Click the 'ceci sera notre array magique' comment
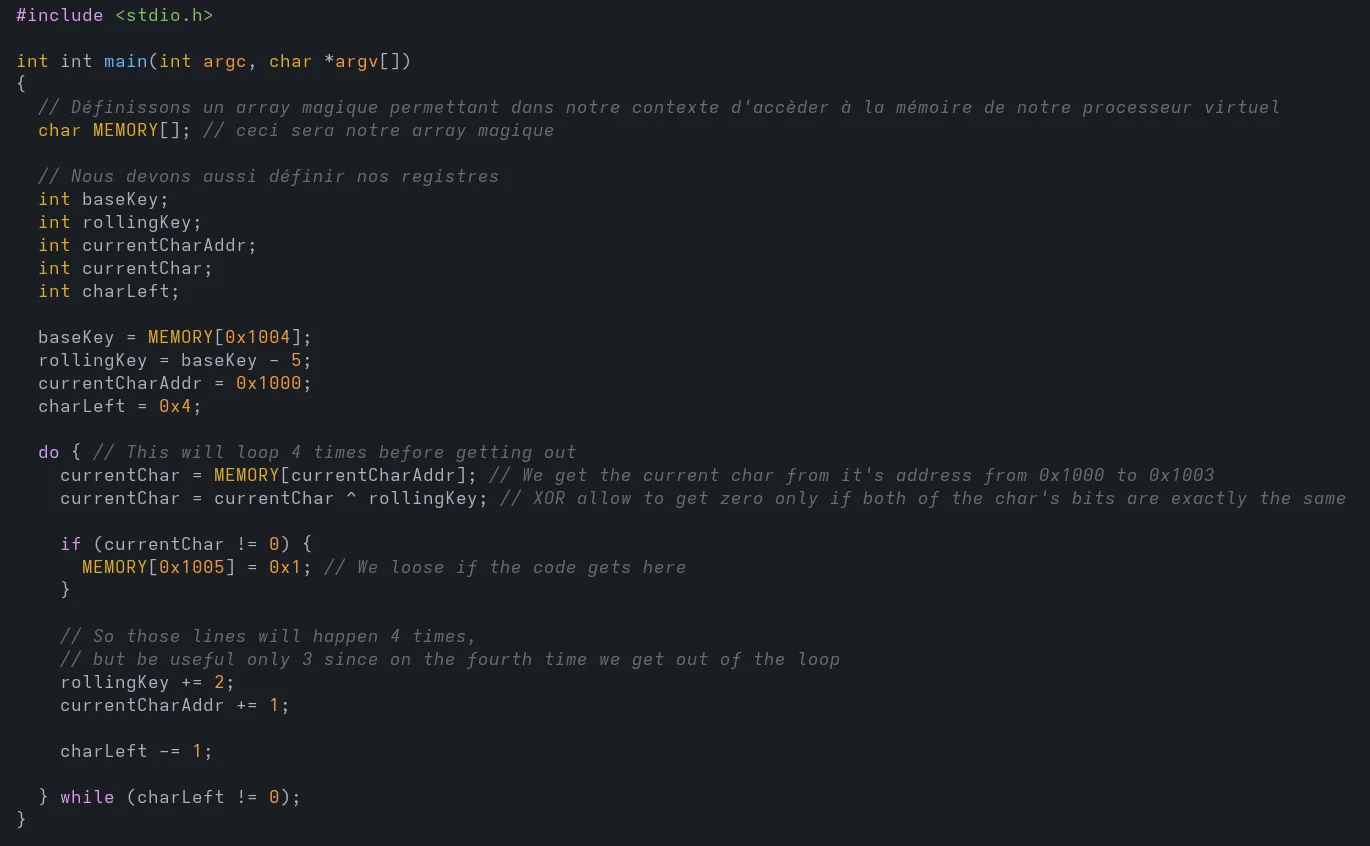Image resolution: width=1370 pixels, height=846 pixels. [x=394, y=130]
